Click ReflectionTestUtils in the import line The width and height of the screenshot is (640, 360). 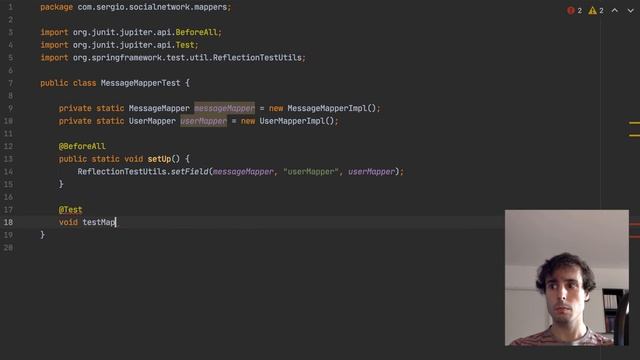257,58
